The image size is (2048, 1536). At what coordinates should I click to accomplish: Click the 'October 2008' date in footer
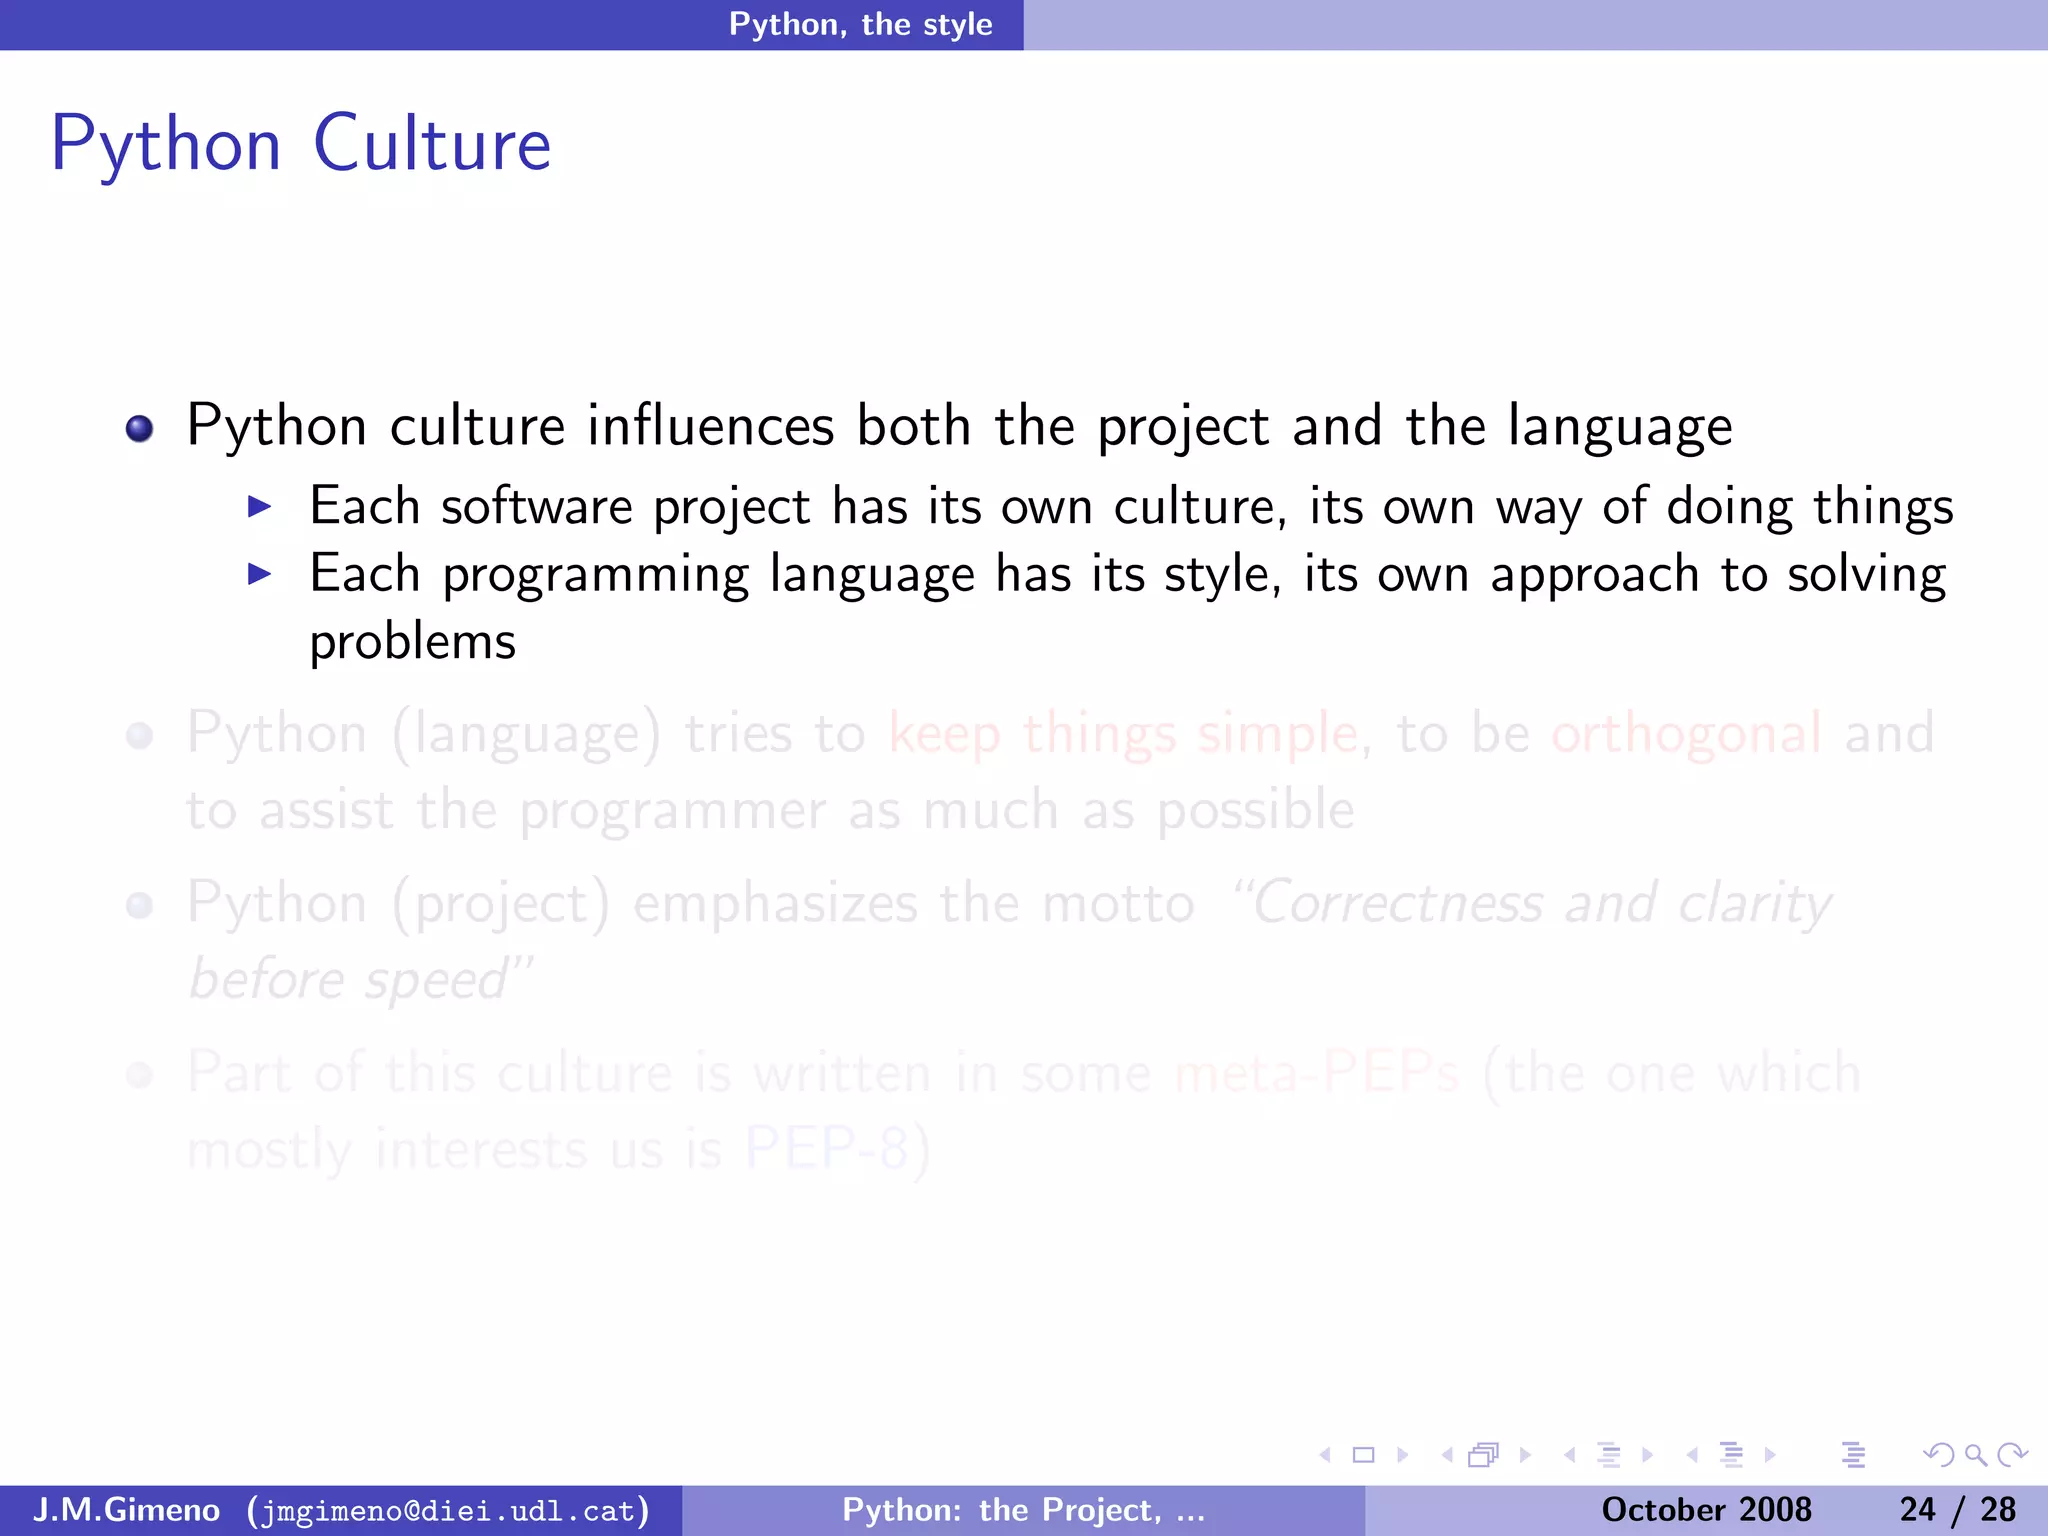(x=1706, y=1510)
